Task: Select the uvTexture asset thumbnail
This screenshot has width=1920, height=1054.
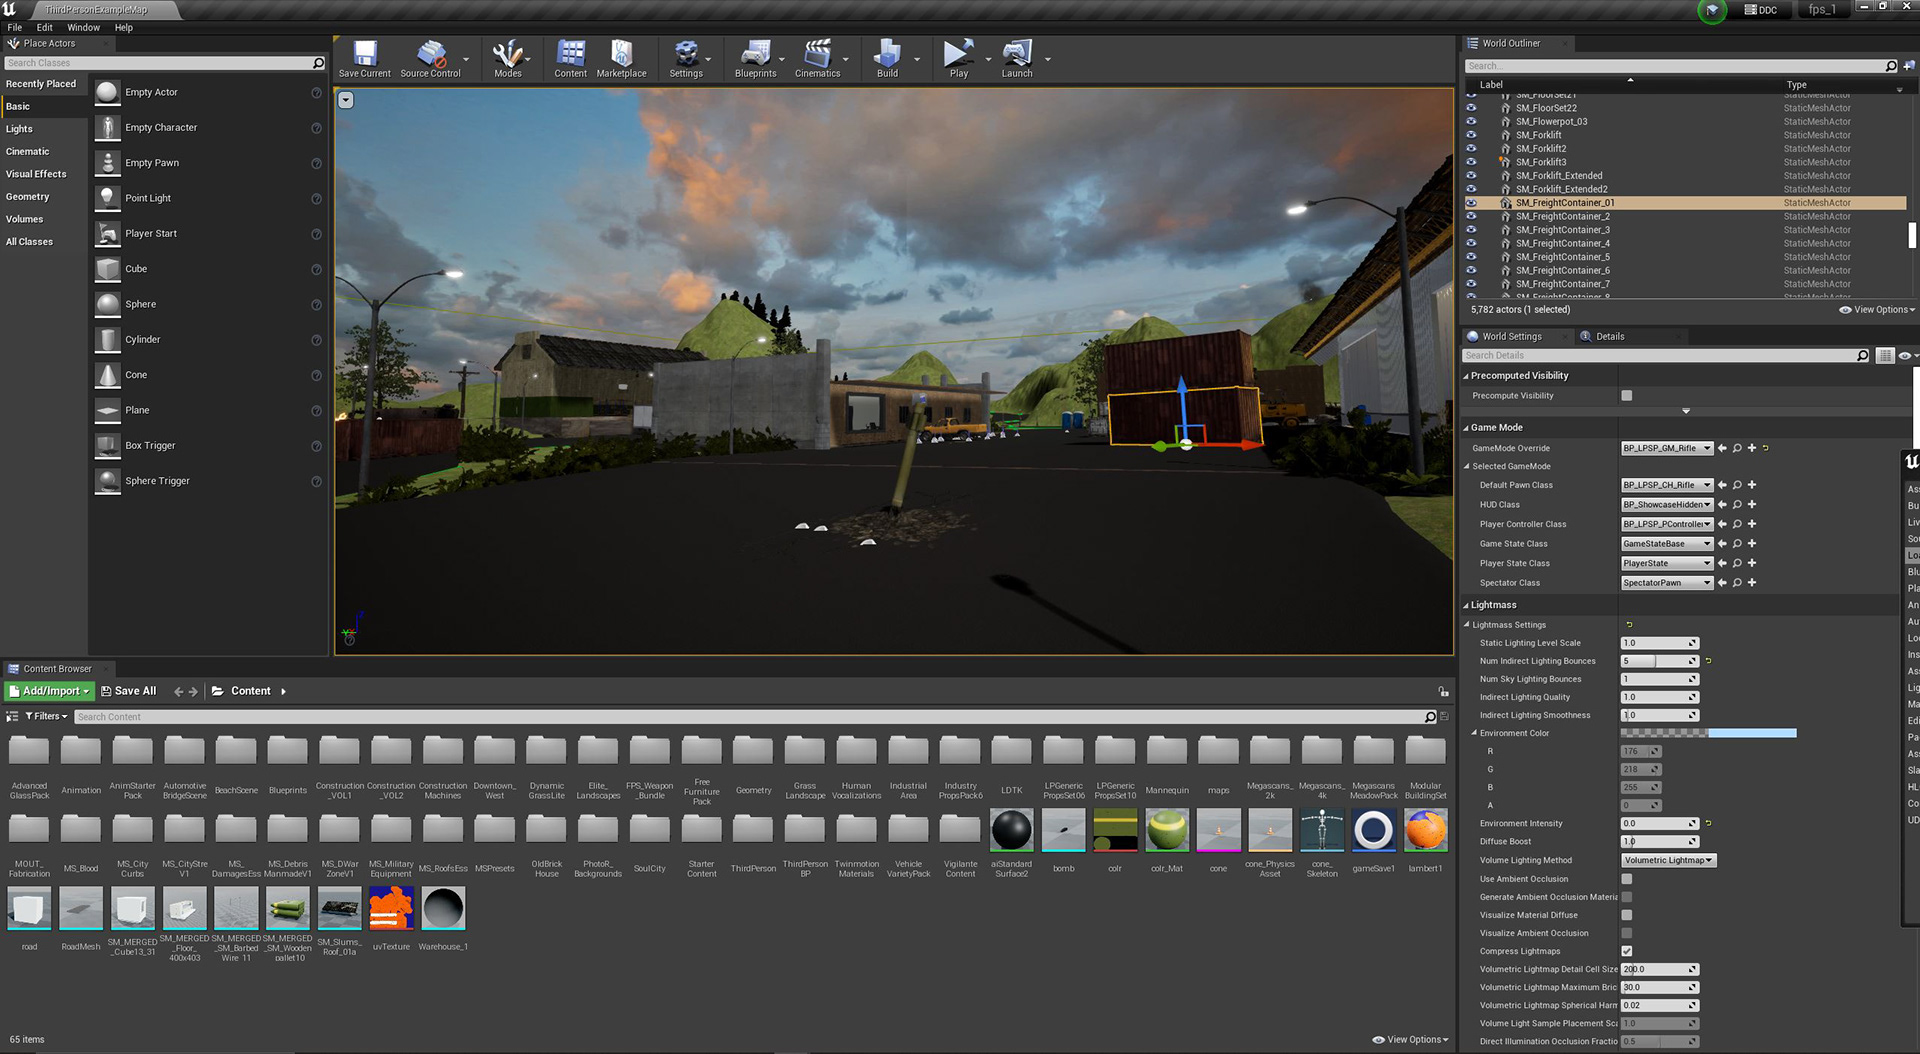Action: [x=391, y=909]
